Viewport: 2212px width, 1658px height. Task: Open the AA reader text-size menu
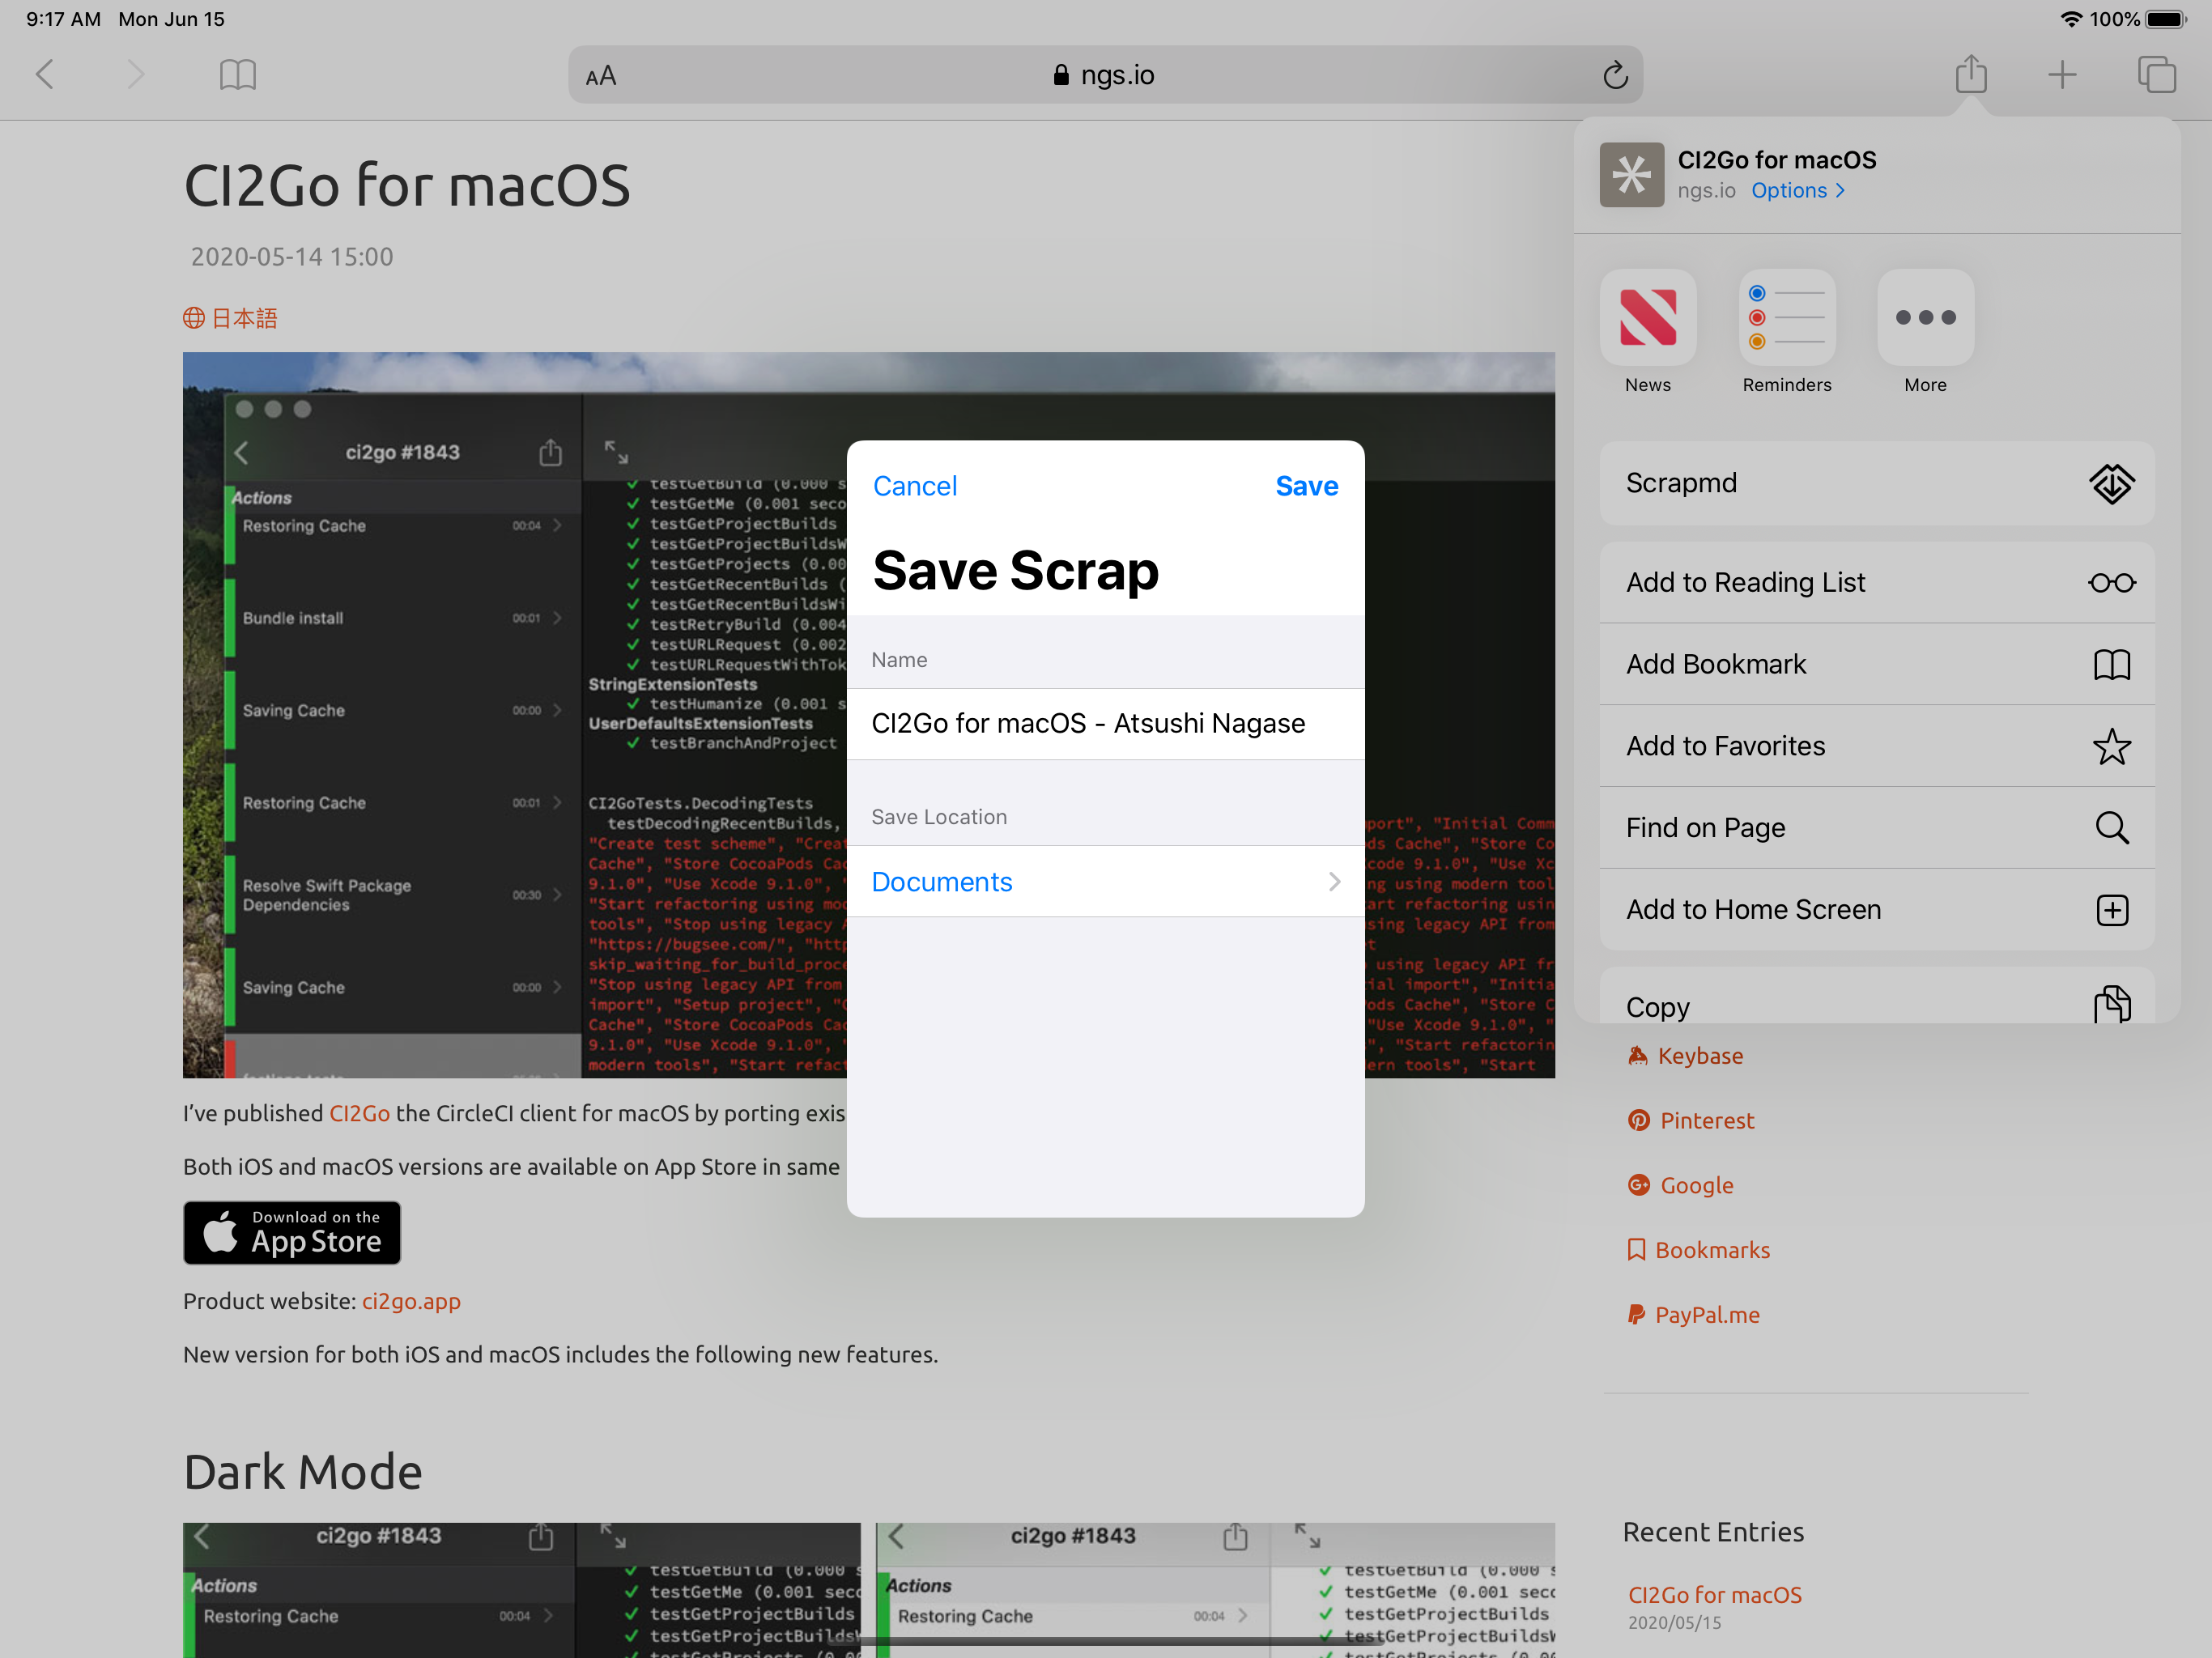pyautogui.click(x=601, y=76)
